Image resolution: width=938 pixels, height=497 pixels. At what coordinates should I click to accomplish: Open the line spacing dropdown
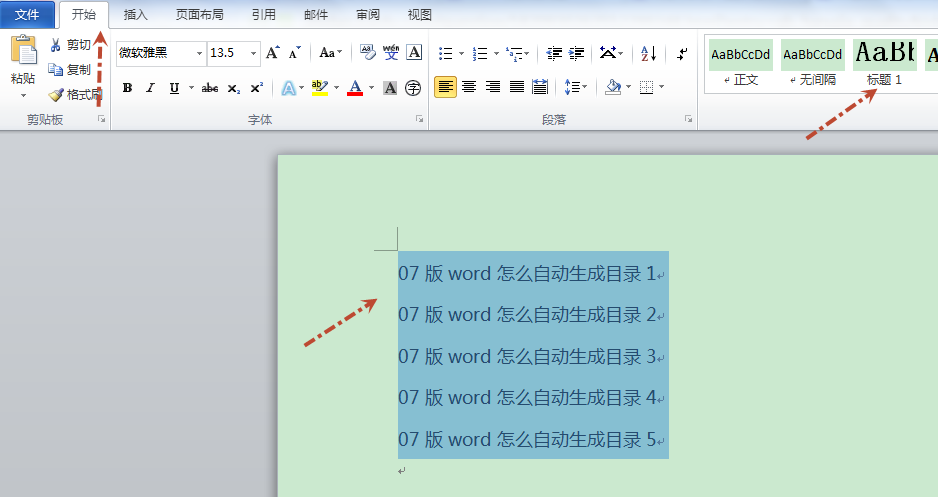575,87
